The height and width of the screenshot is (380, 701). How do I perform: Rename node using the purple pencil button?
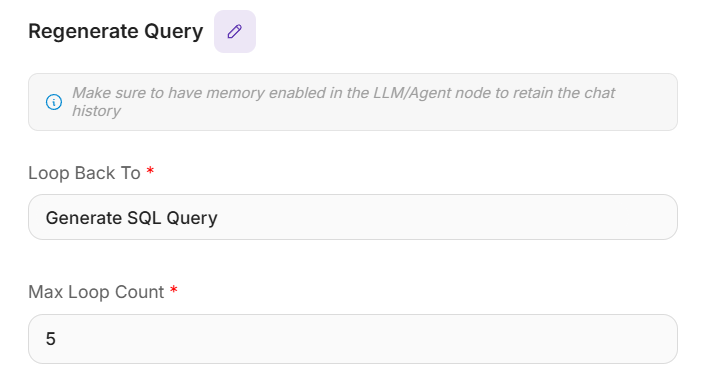pos(235,32)
